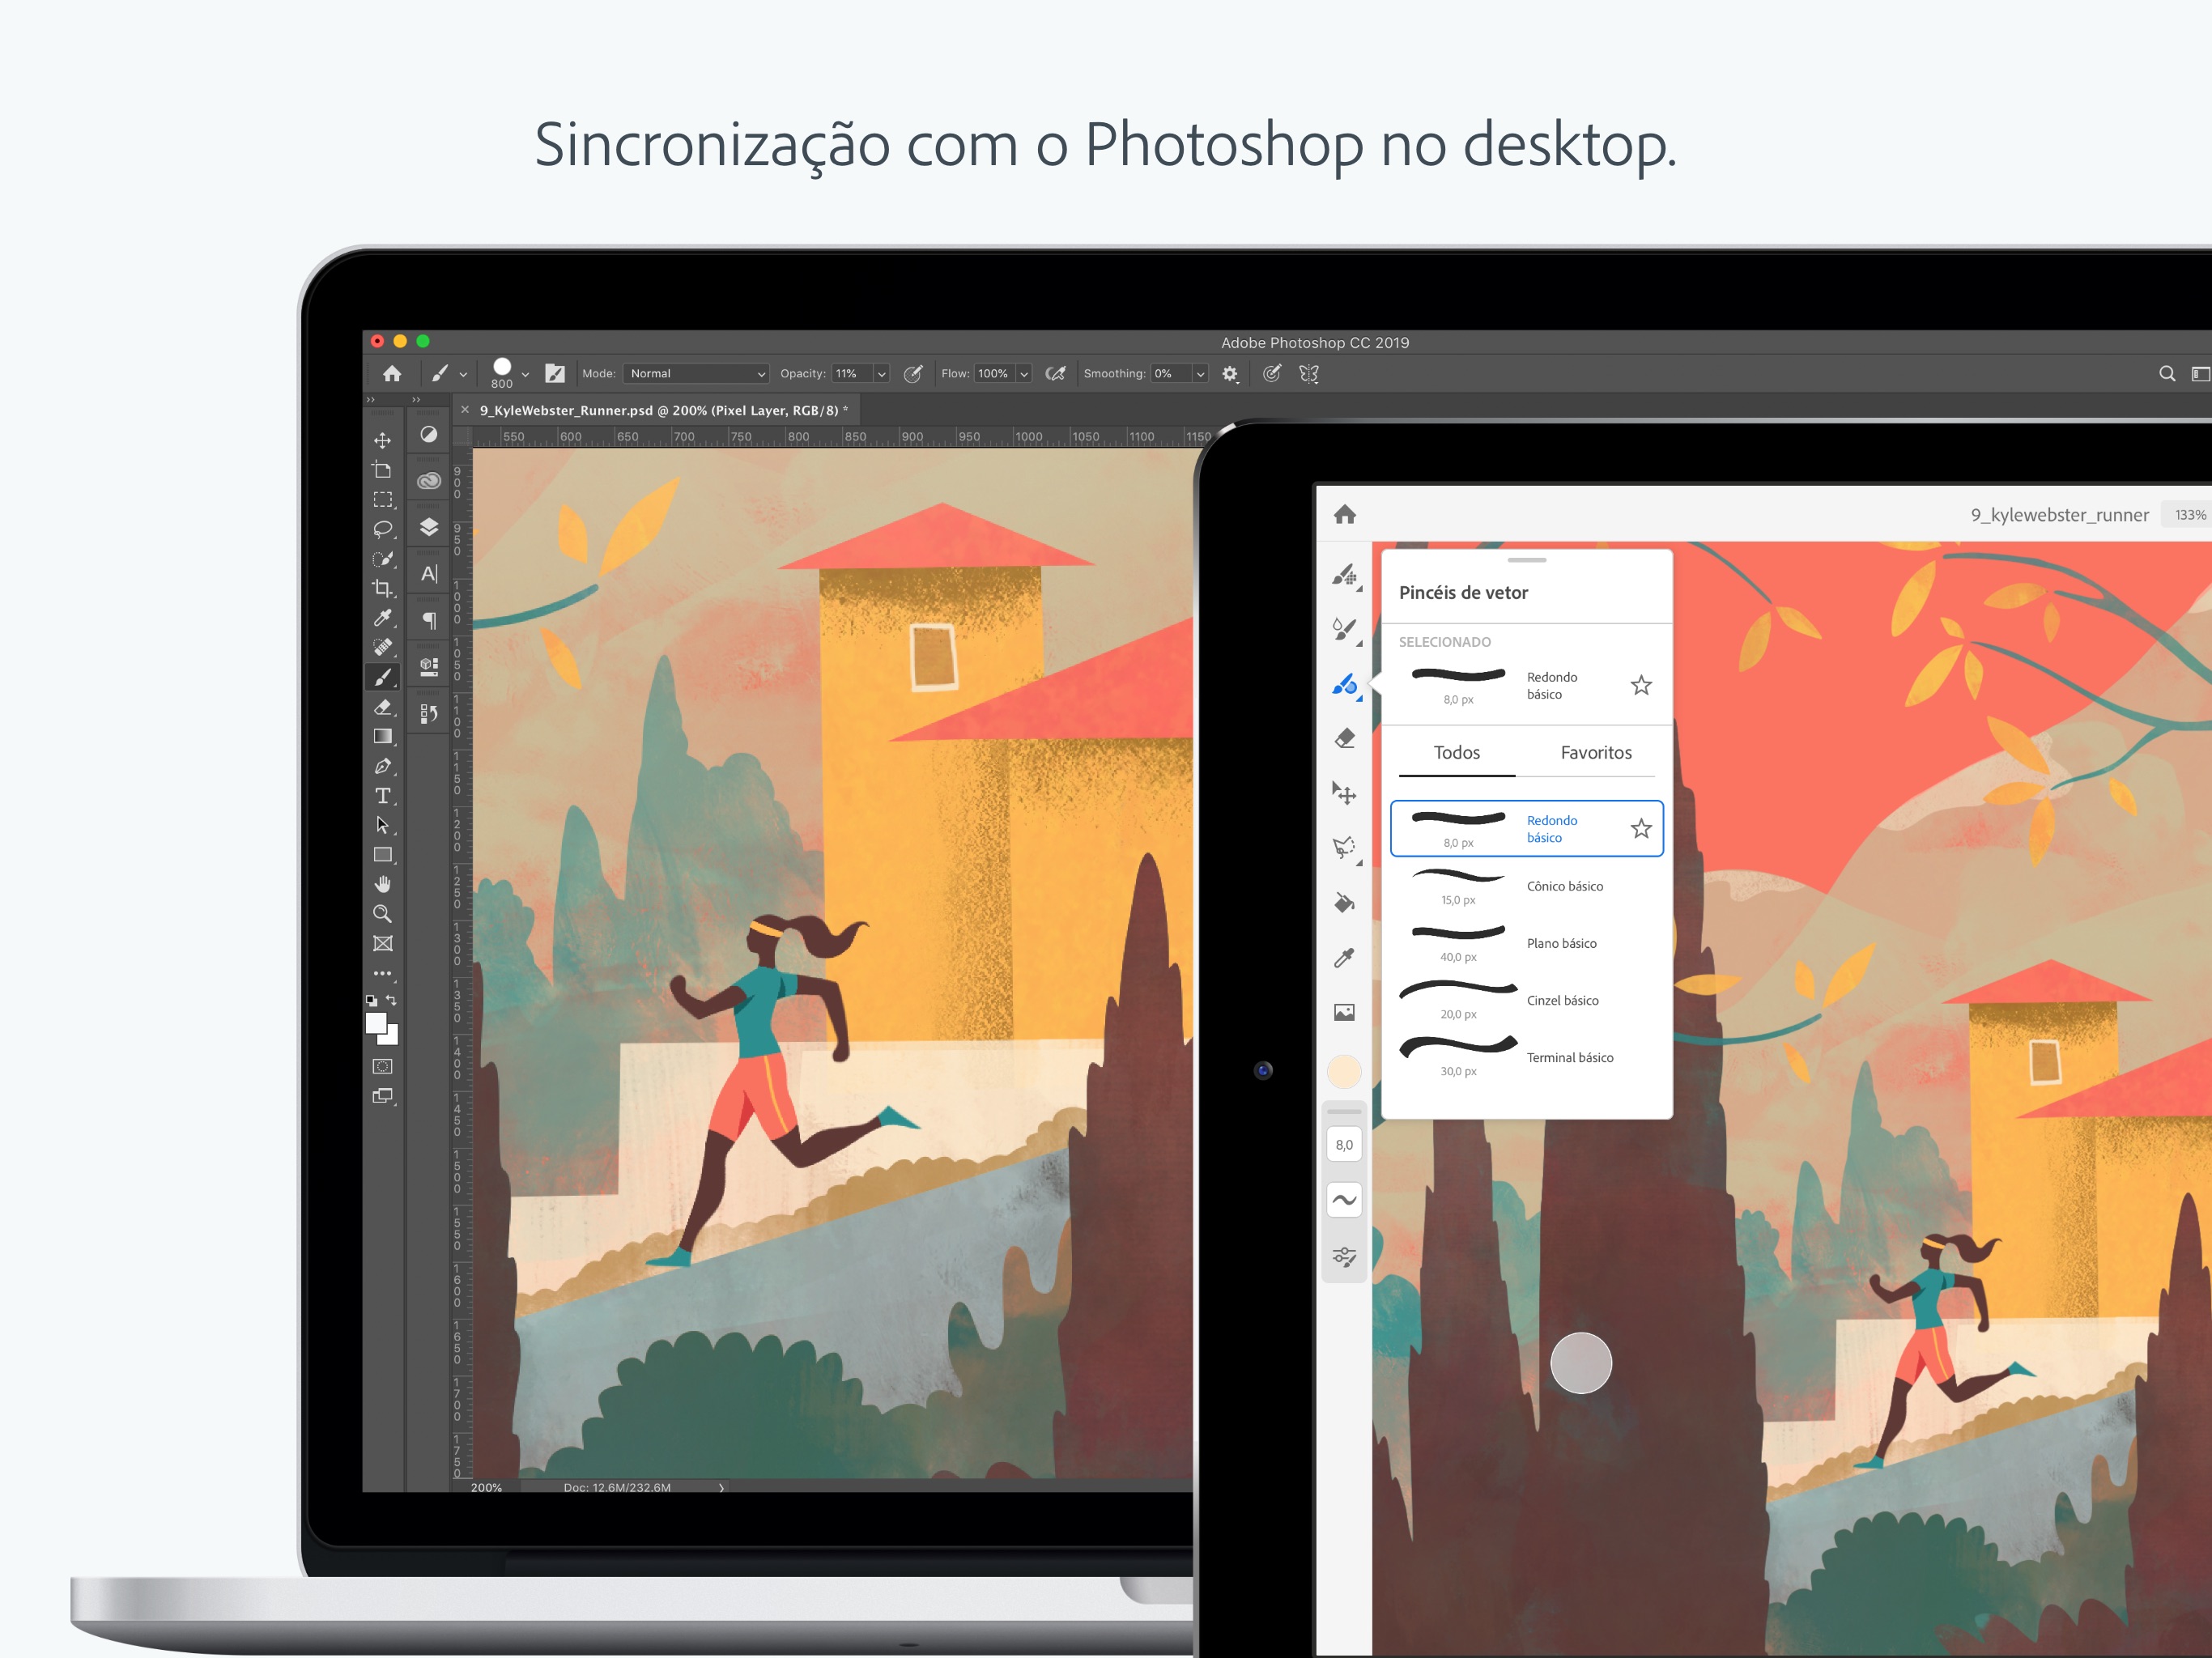
Task: Choose the Plano básico brush
Action: coord(1527,943)
